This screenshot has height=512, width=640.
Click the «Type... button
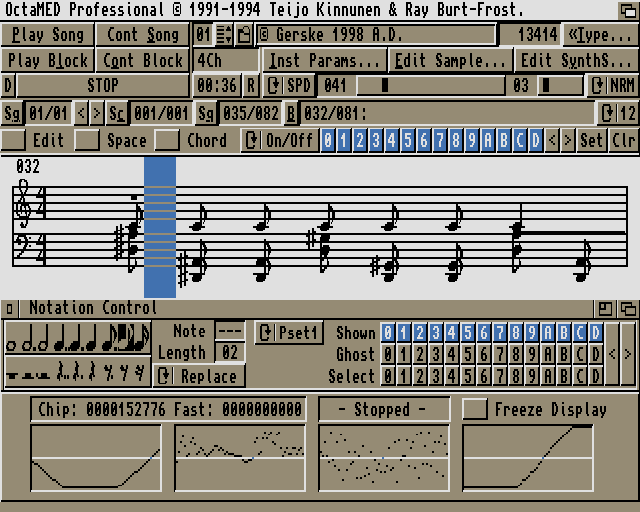pos(600,34)
